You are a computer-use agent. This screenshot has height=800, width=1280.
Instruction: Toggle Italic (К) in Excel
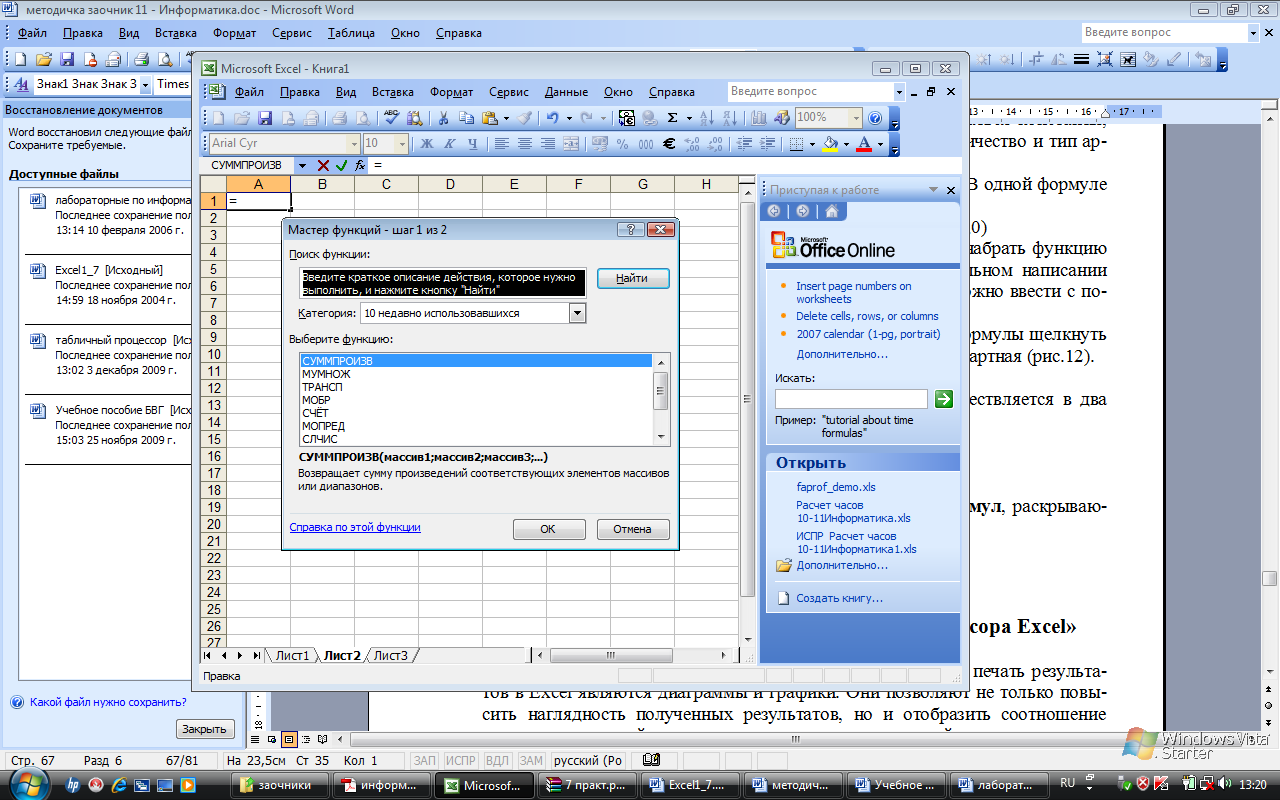[x=449, y=143]
